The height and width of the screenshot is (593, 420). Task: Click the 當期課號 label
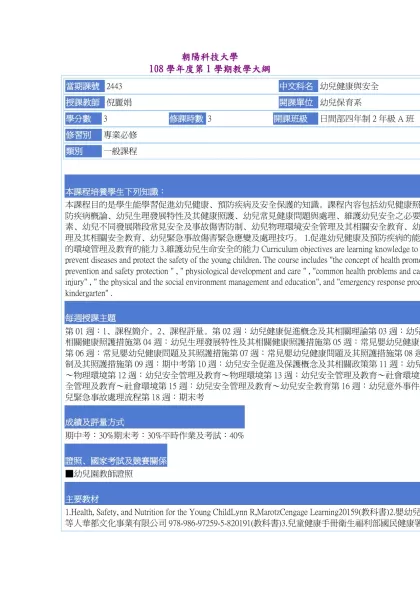pyautogui.click(x=84, y=86)
